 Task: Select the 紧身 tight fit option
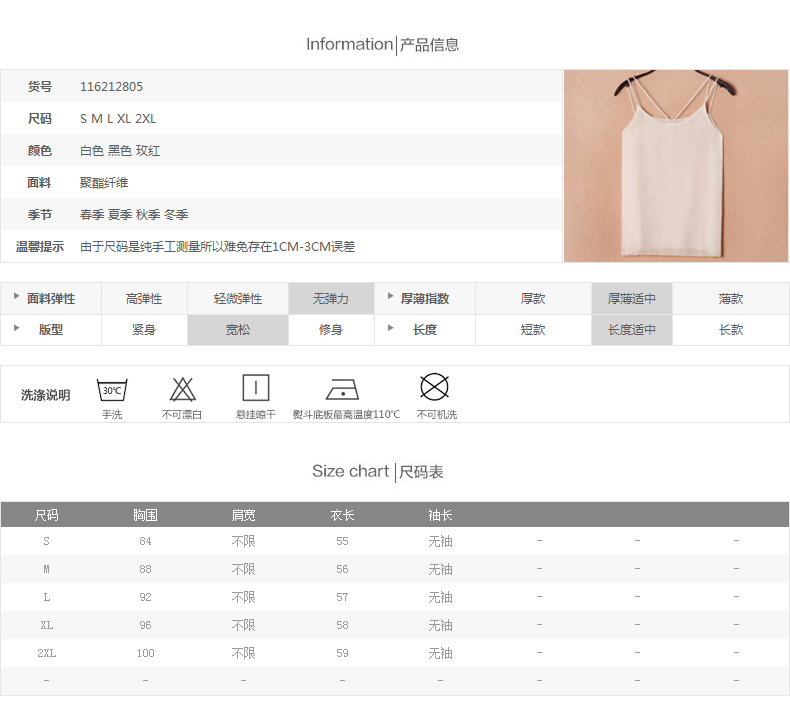[144, 330]
